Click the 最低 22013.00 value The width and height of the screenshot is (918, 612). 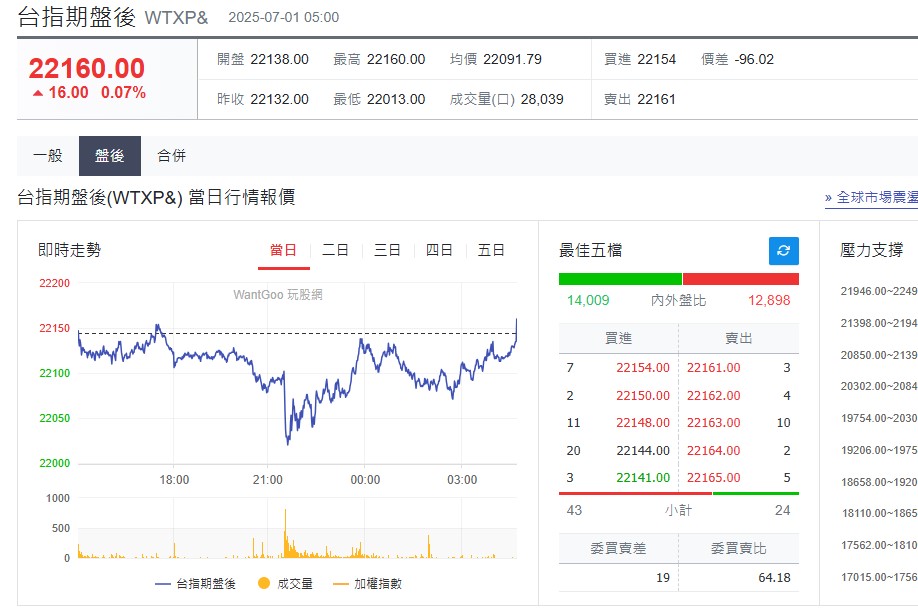396,100
